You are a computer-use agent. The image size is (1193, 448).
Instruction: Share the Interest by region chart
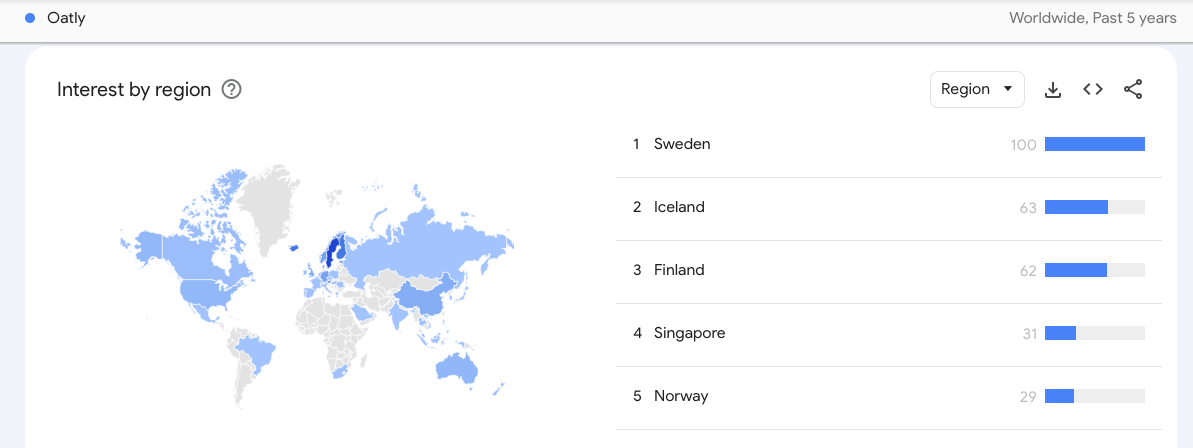pos(1133,90)
